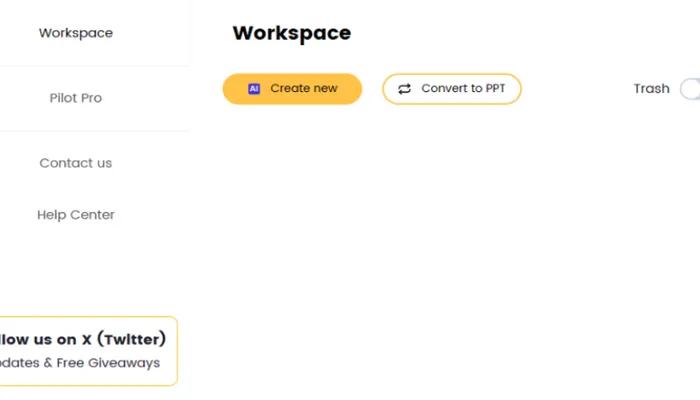This screenshot has width=700, height=400.
Task: Start a new AI presentation with the yellow button
Action: point(292,89)
